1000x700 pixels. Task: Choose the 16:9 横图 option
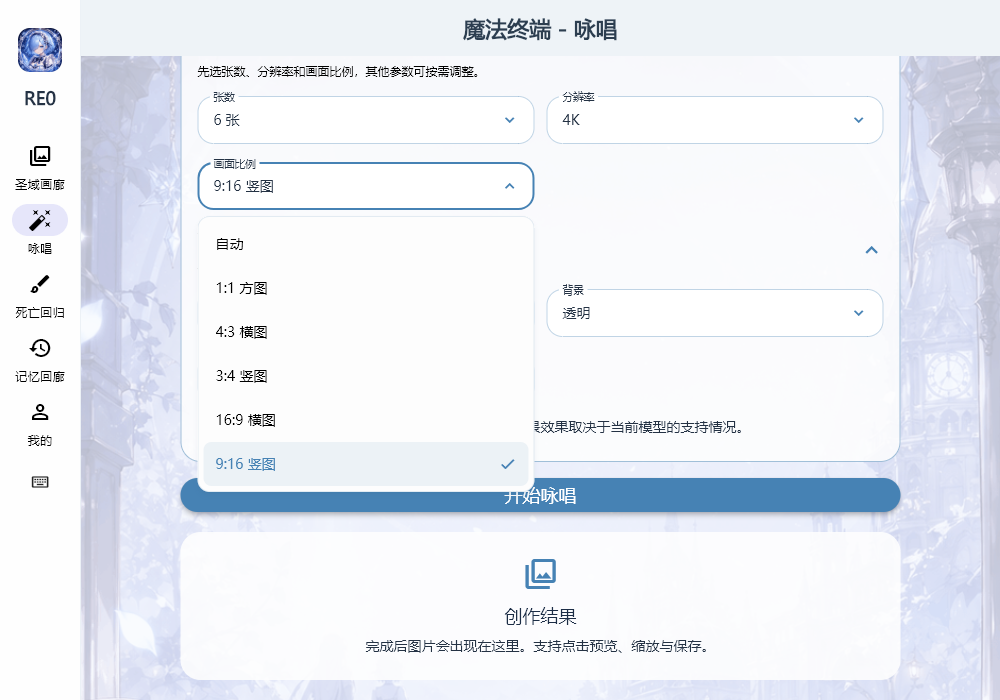365,420
